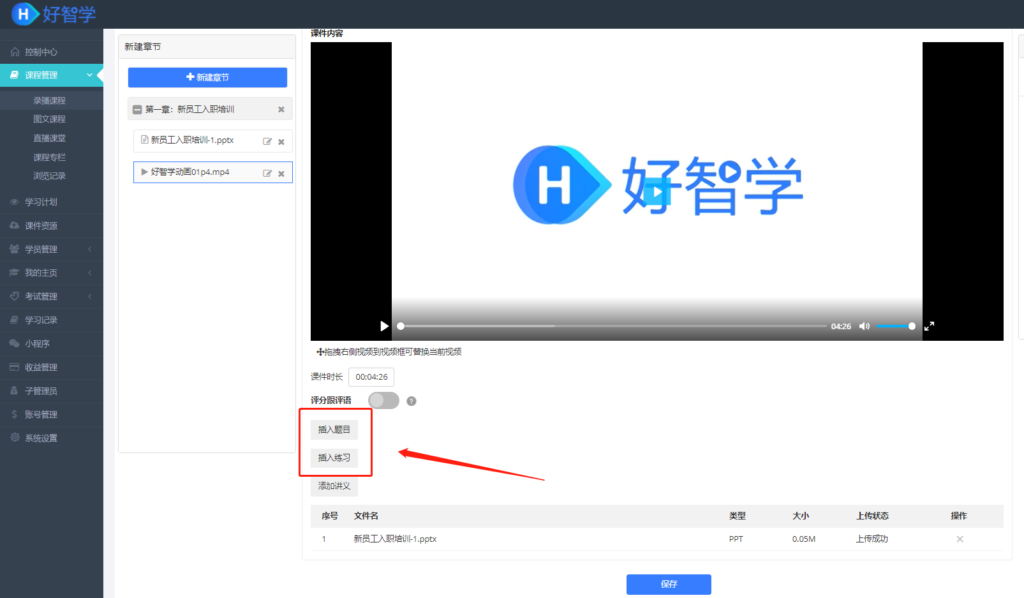
Task: Click the 课件资源 cloud icon
Action: pos(14,225)
